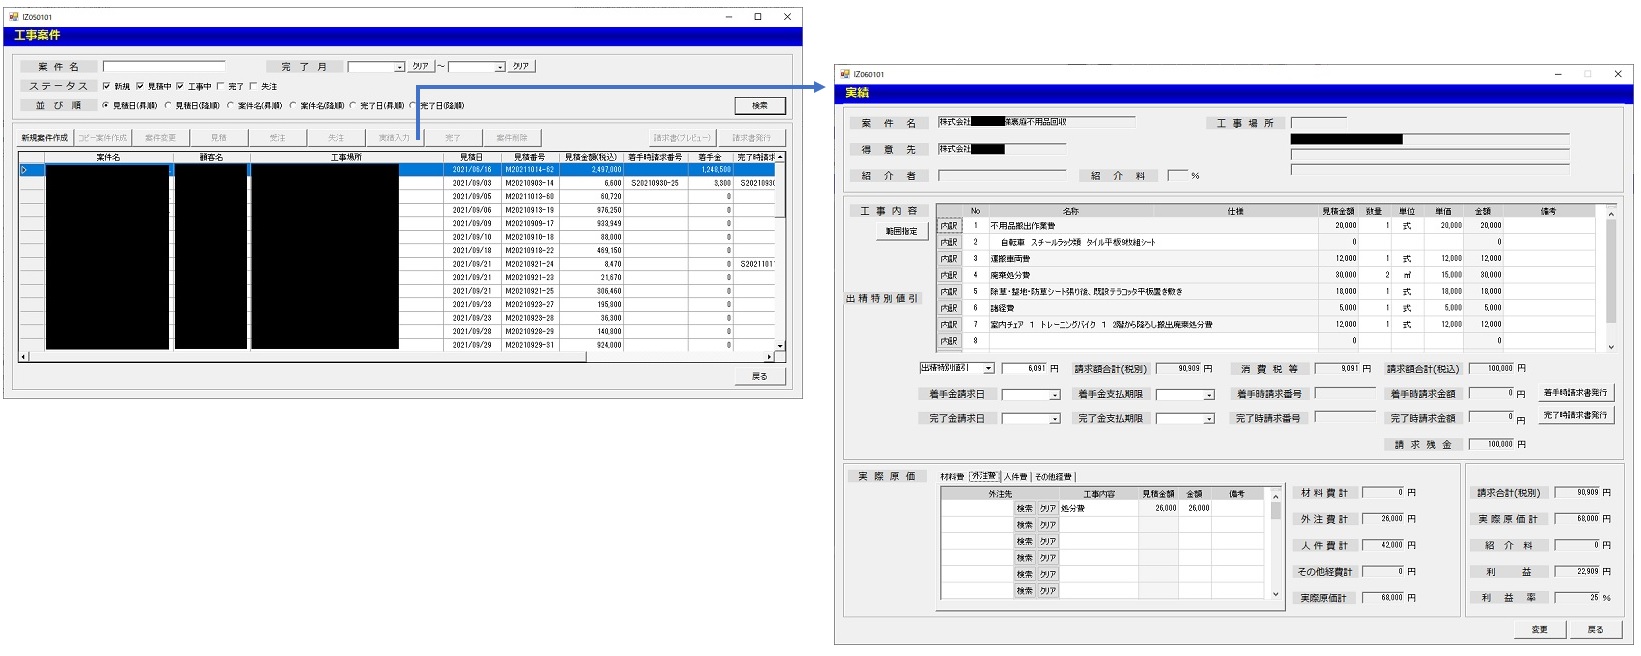Click the 案件名 search input field
The width and height of the screenshot is (1641, 656).
[x=164, y=66]
